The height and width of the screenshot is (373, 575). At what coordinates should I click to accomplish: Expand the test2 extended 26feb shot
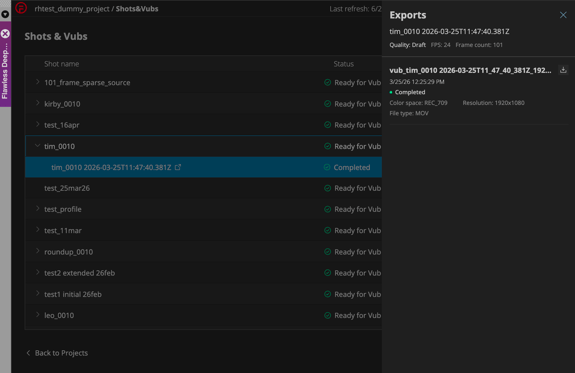point(37,273)
